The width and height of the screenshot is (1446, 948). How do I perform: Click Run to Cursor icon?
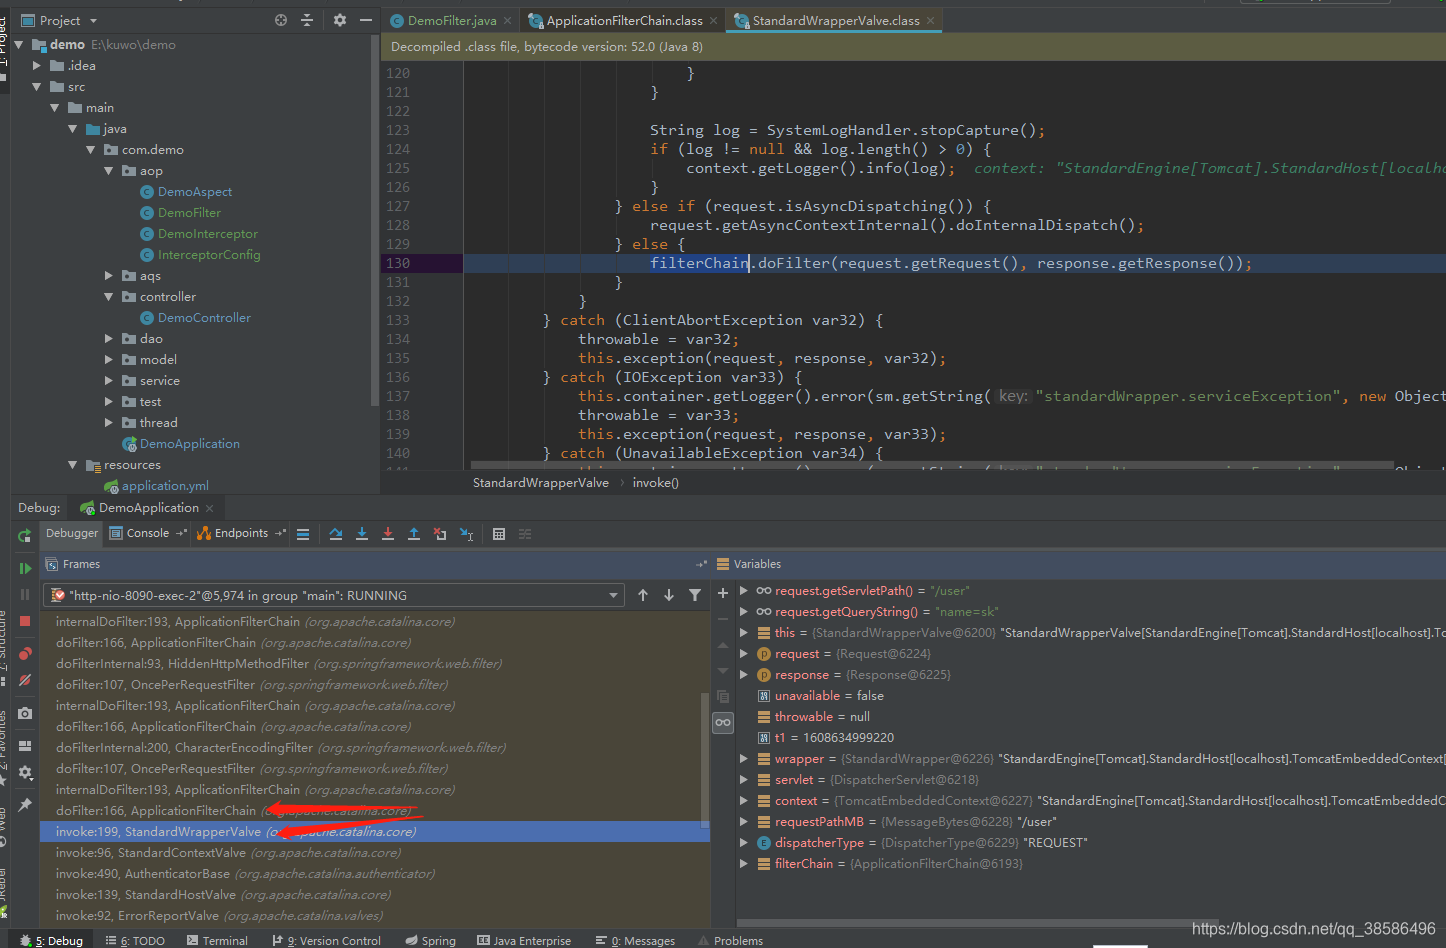coord(467,534)
